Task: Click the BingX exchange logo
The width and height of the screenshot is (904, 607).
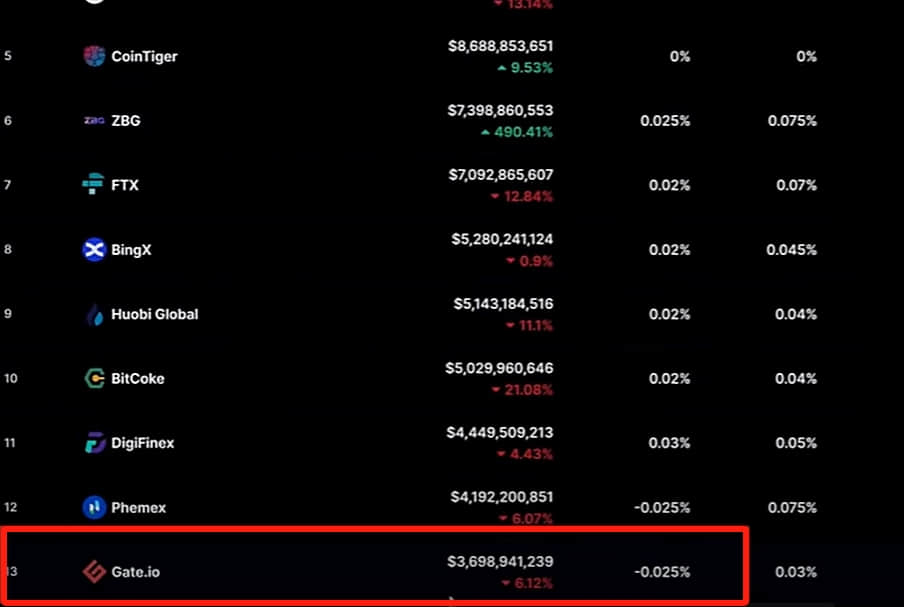Action: (x=94, y=250)
